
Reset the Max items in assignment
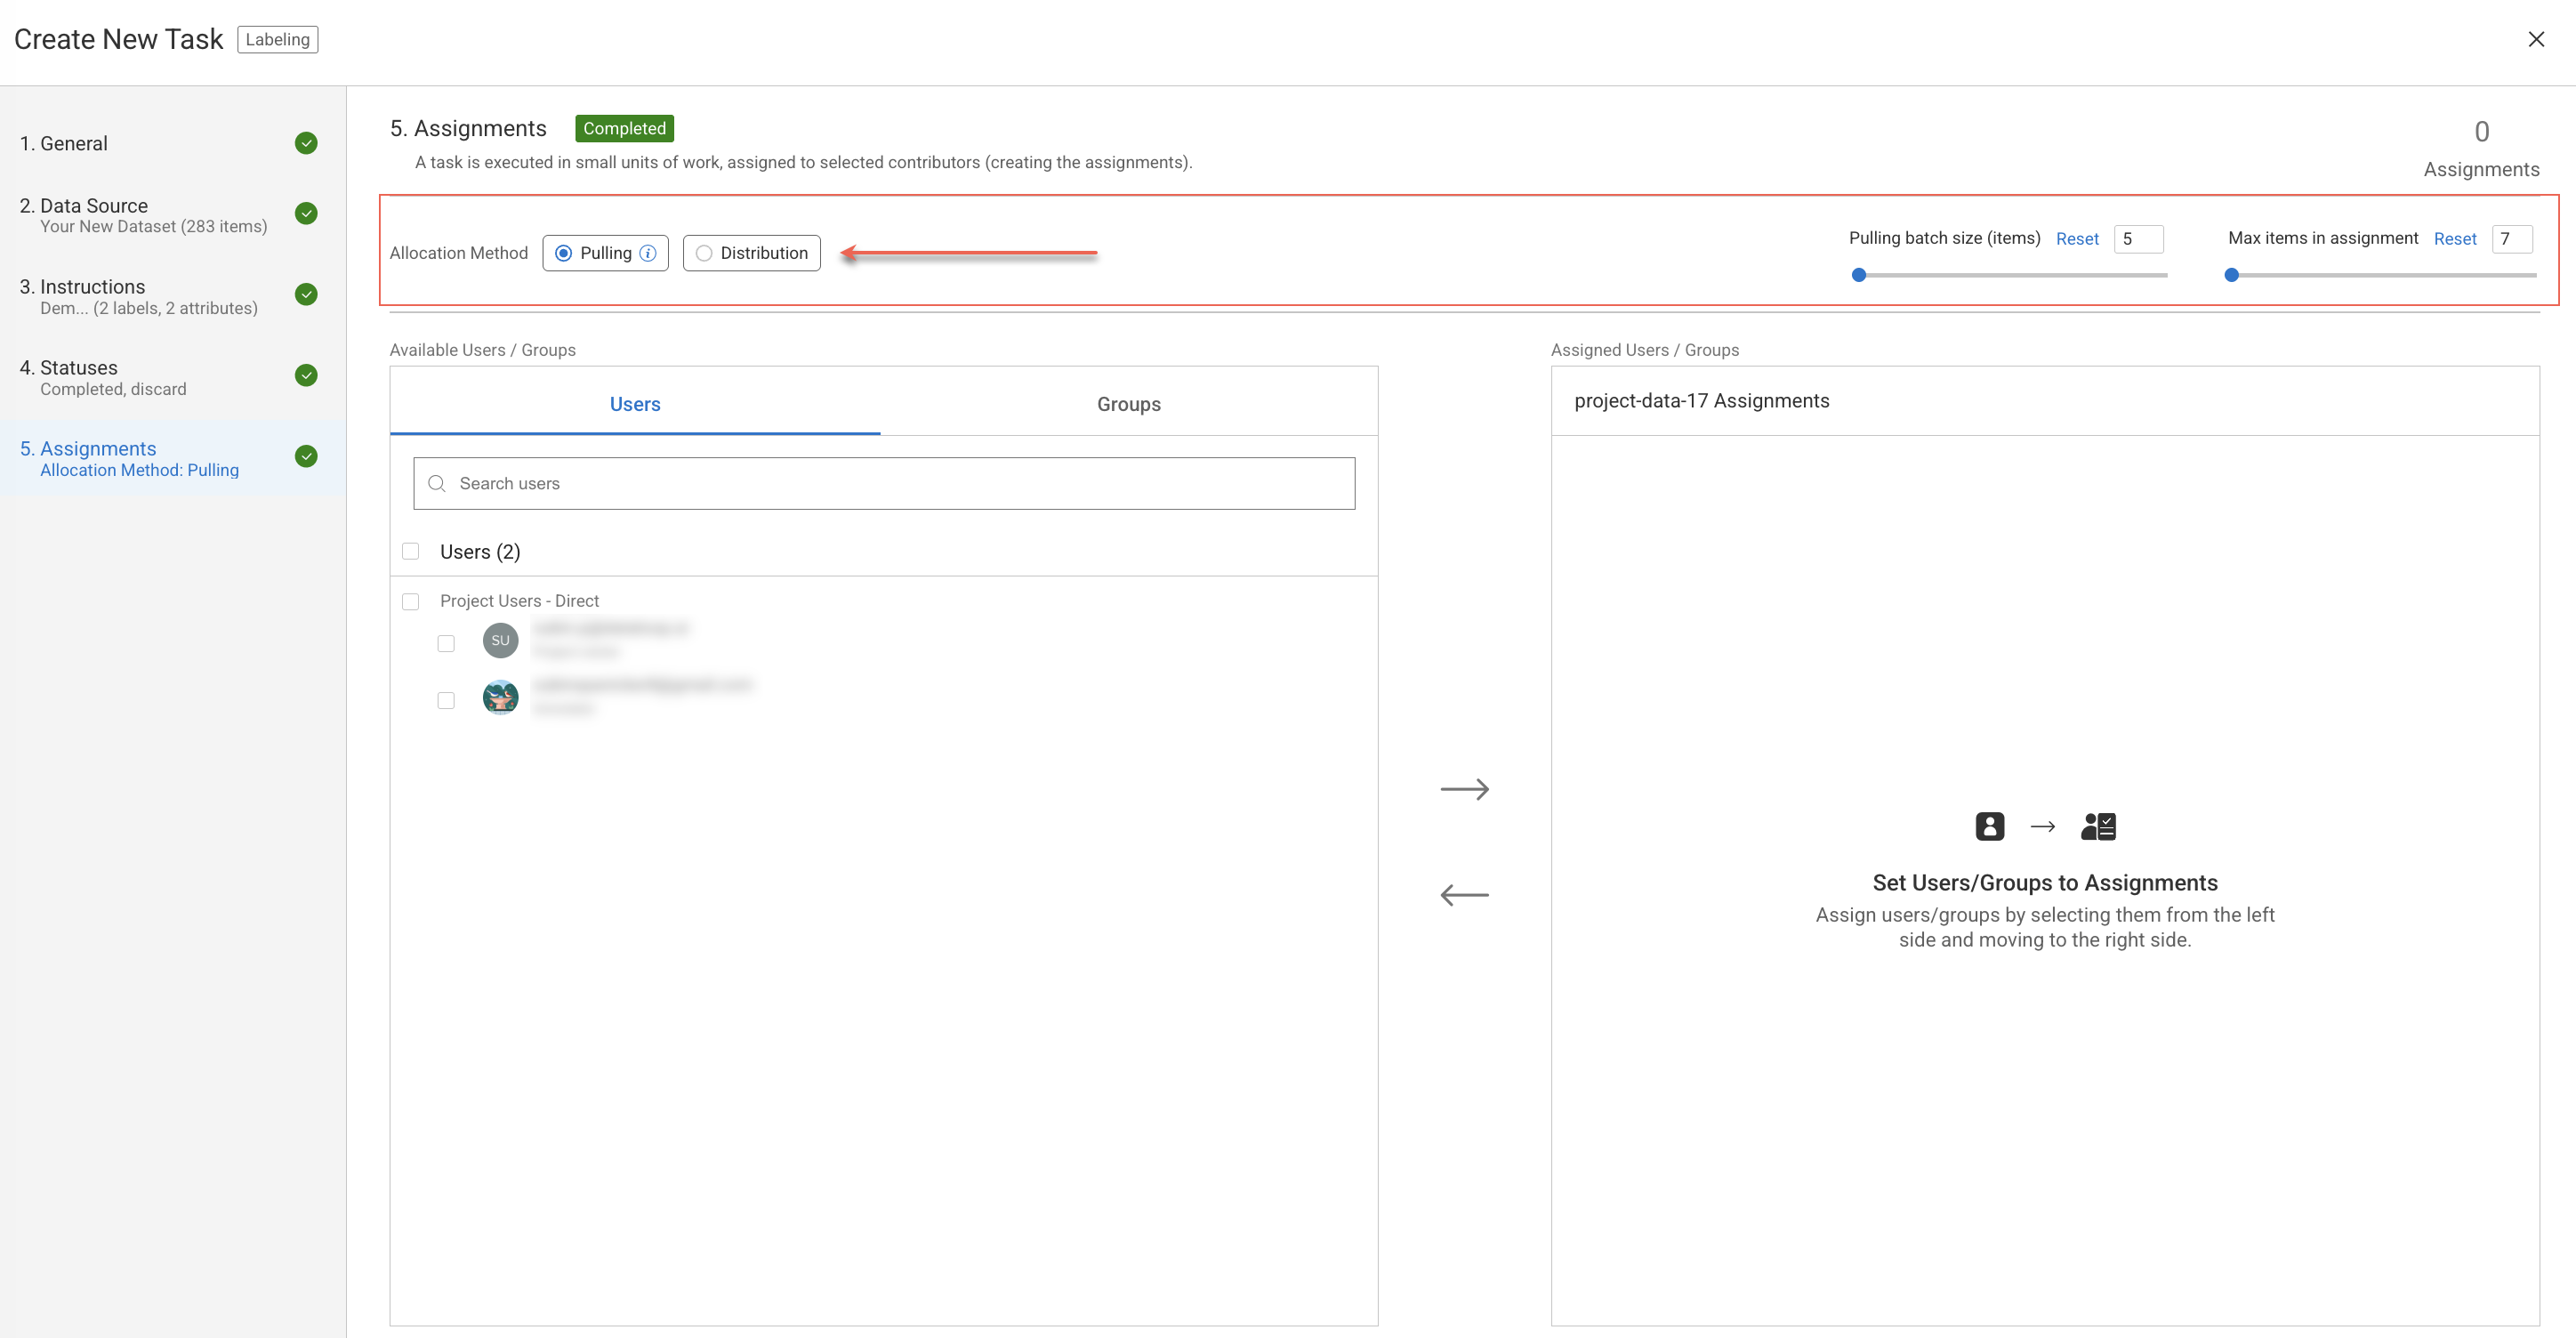(x=2455, y=239)
